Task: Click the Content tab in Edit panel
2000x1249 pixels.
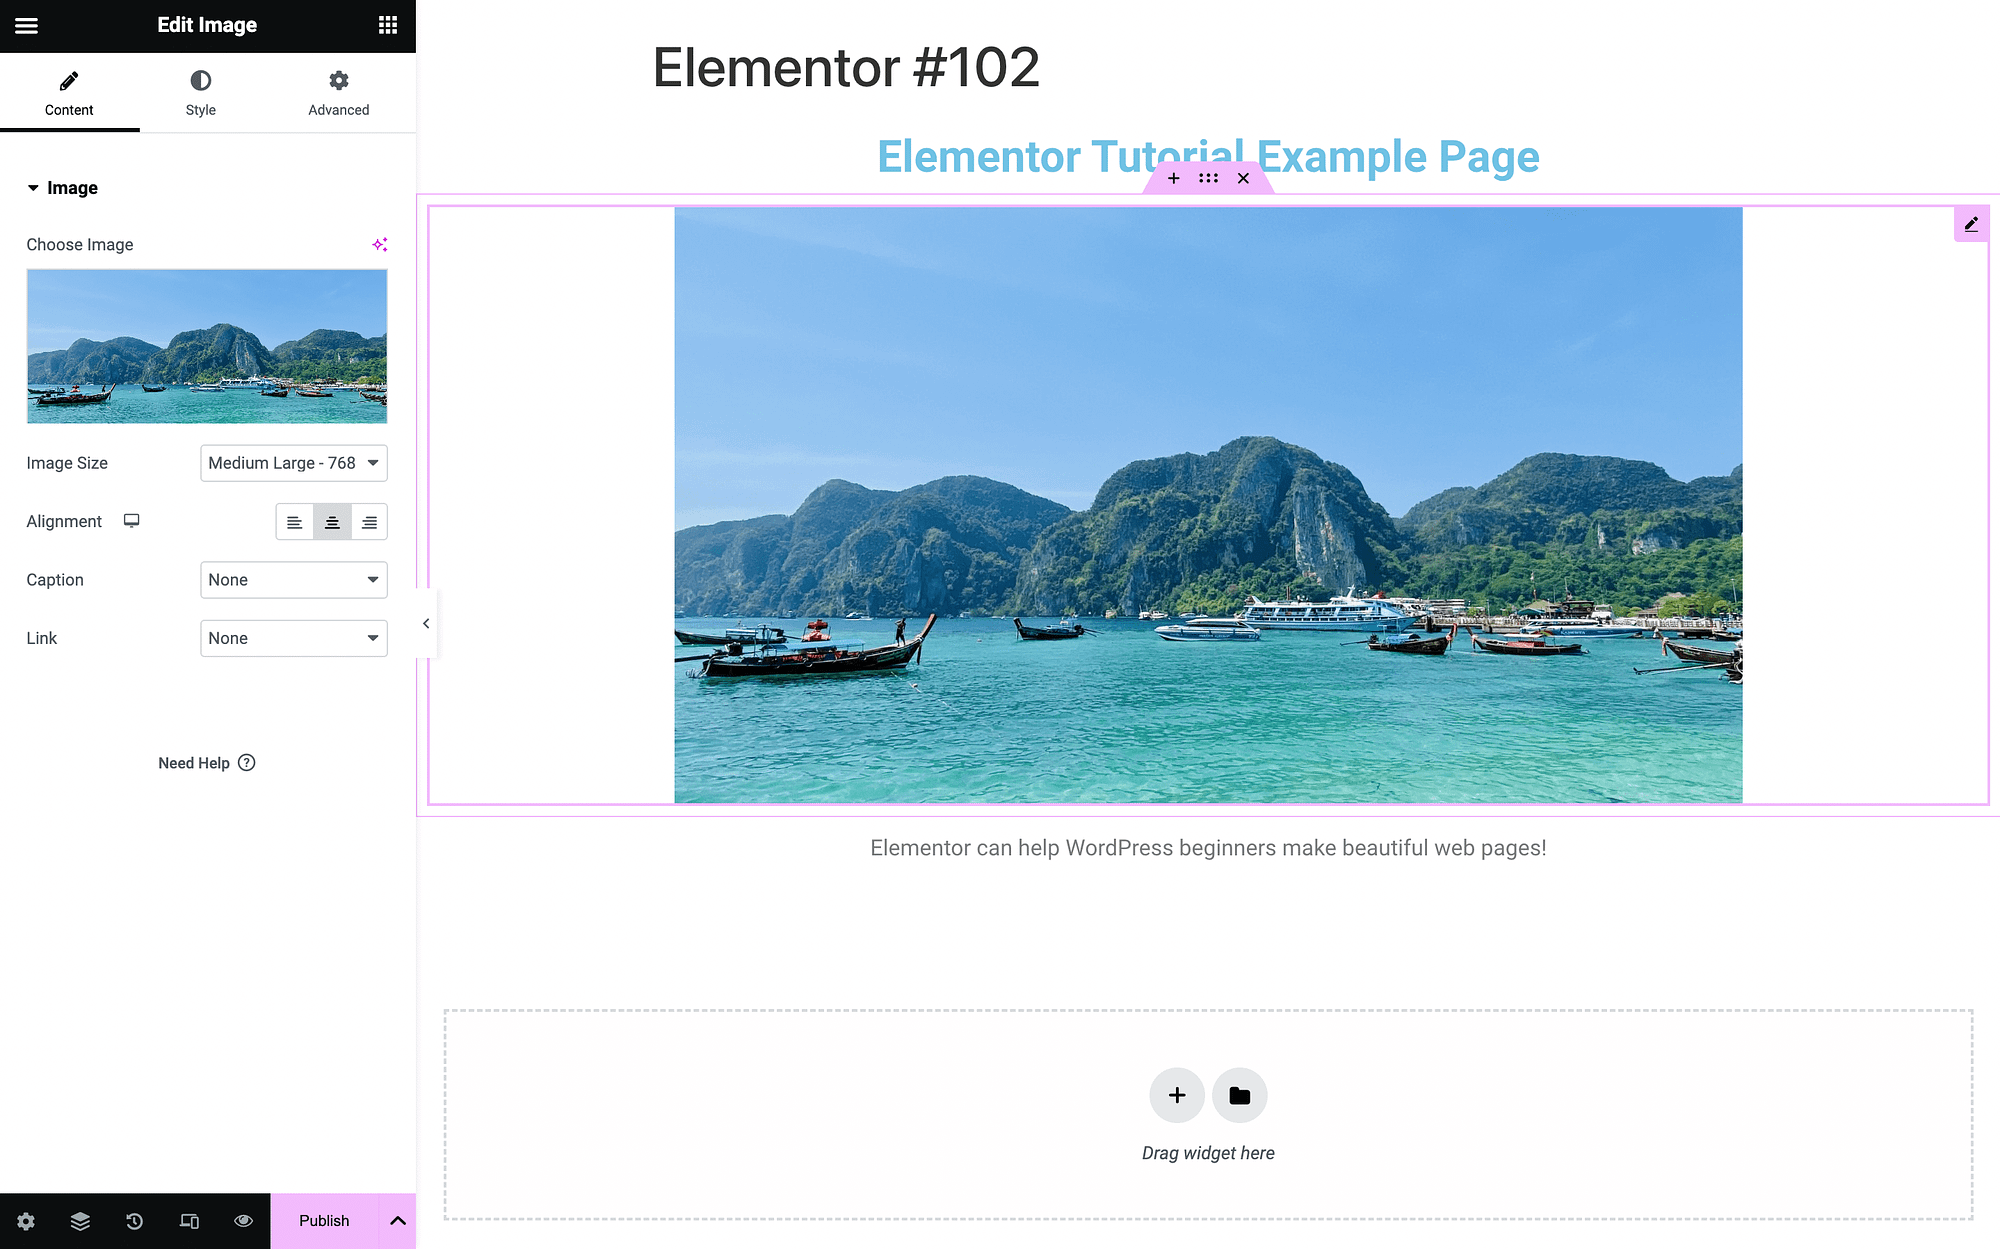Action: point(68,92)
